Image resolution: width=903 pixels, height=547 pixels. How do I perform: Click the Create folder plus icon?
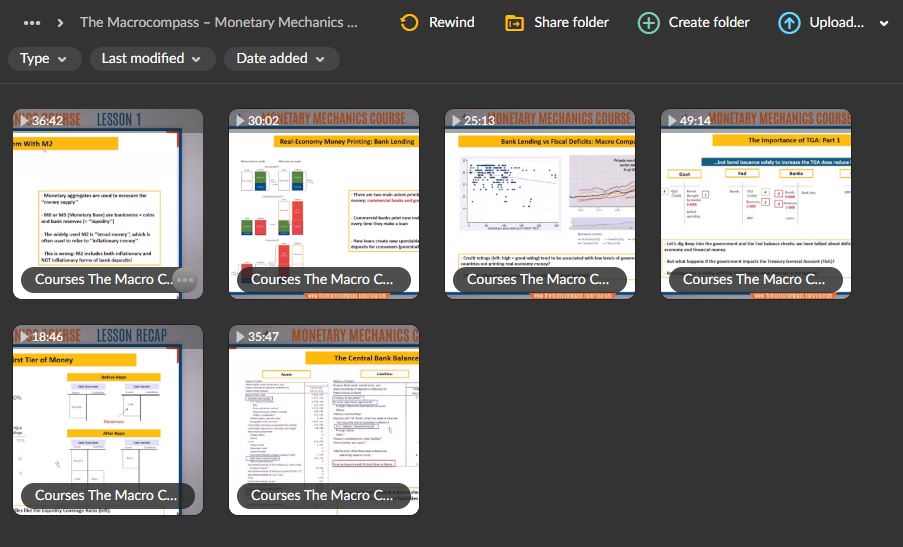click(649, 23)
